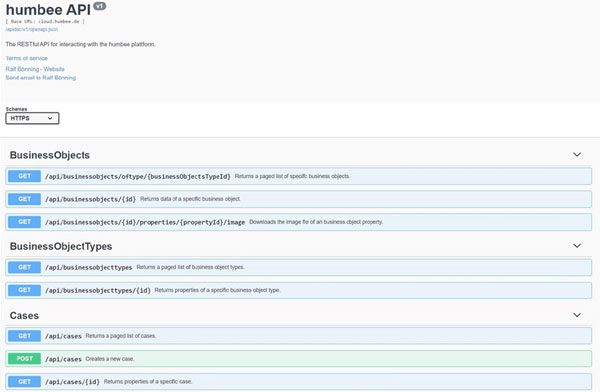Viewport: 600px width, 392px height.
Task: Click 'Returns properties of a specific case' description
Action: tap(148, 382)
